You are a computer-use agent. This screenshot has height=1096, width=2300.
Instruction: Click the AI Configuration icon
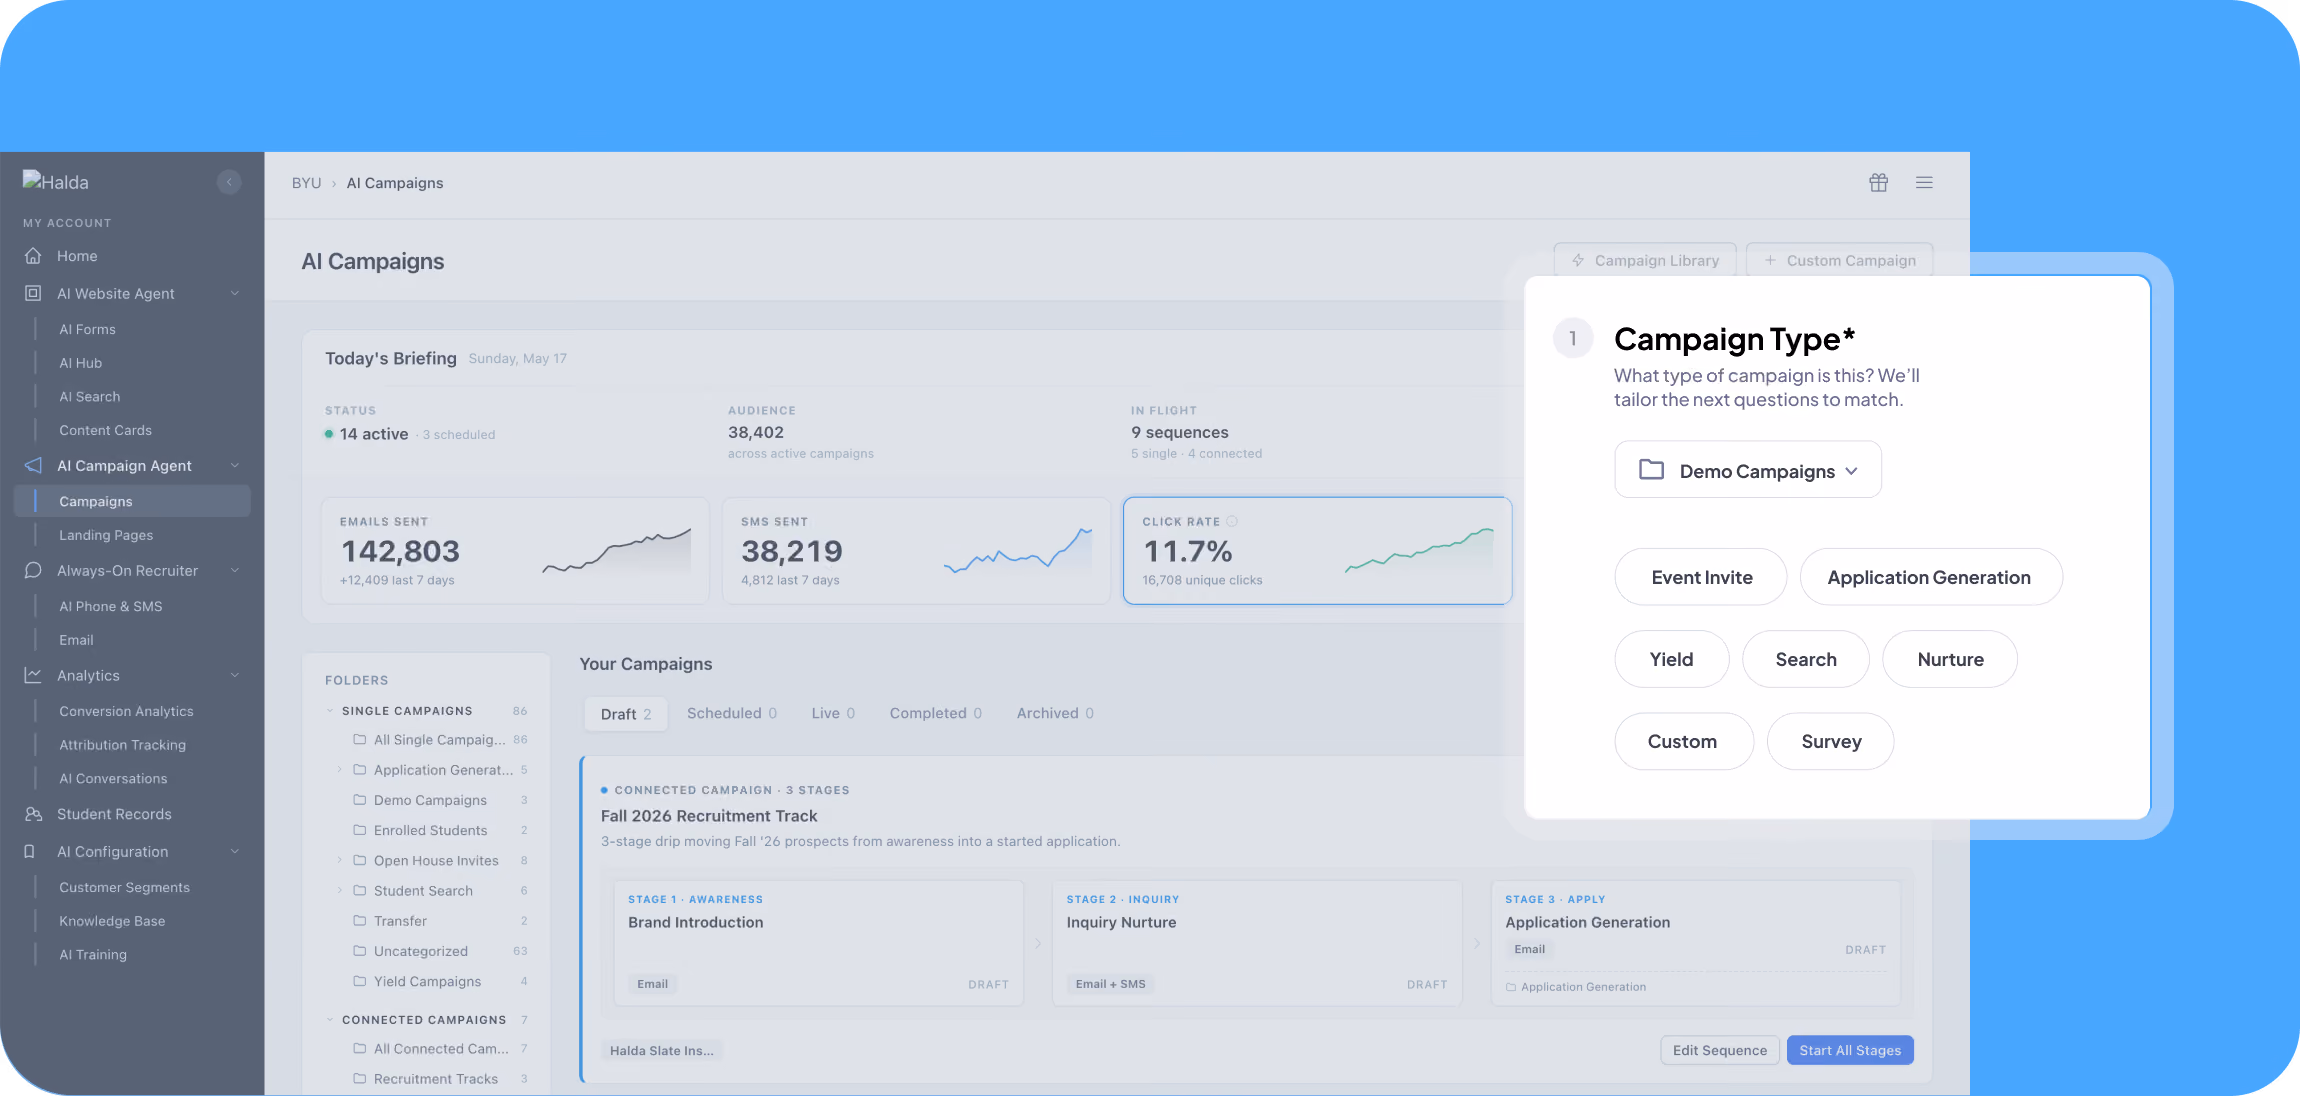[x=30, y=852]
